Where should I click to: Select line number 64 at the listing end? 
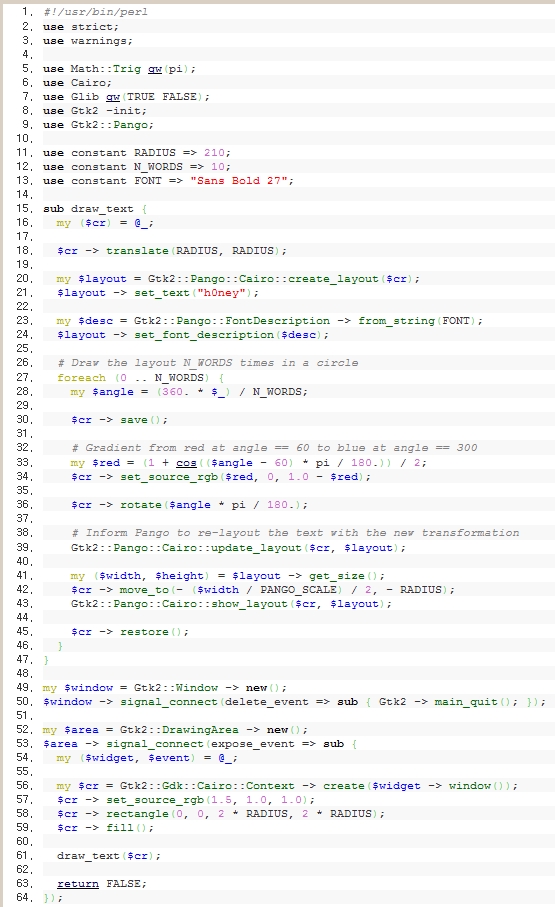pyautogui.click(x=25, y=898)
